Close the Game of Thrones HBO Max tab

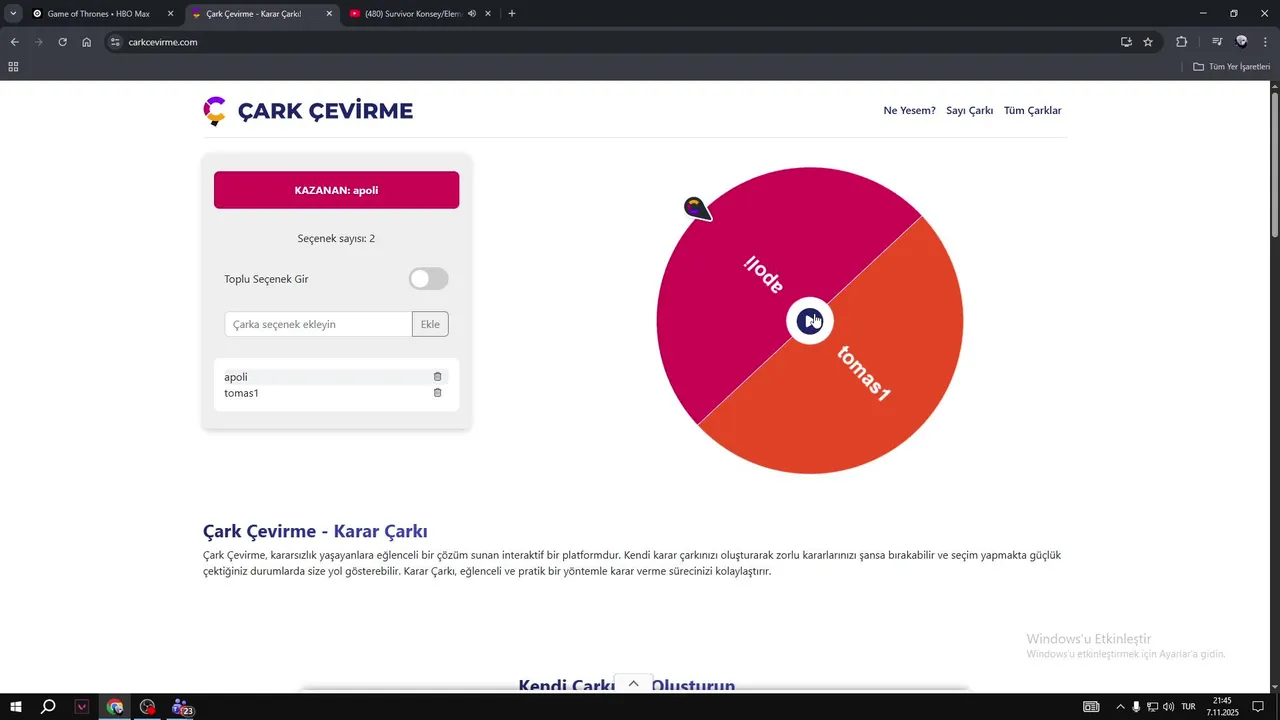pos(171,14)
